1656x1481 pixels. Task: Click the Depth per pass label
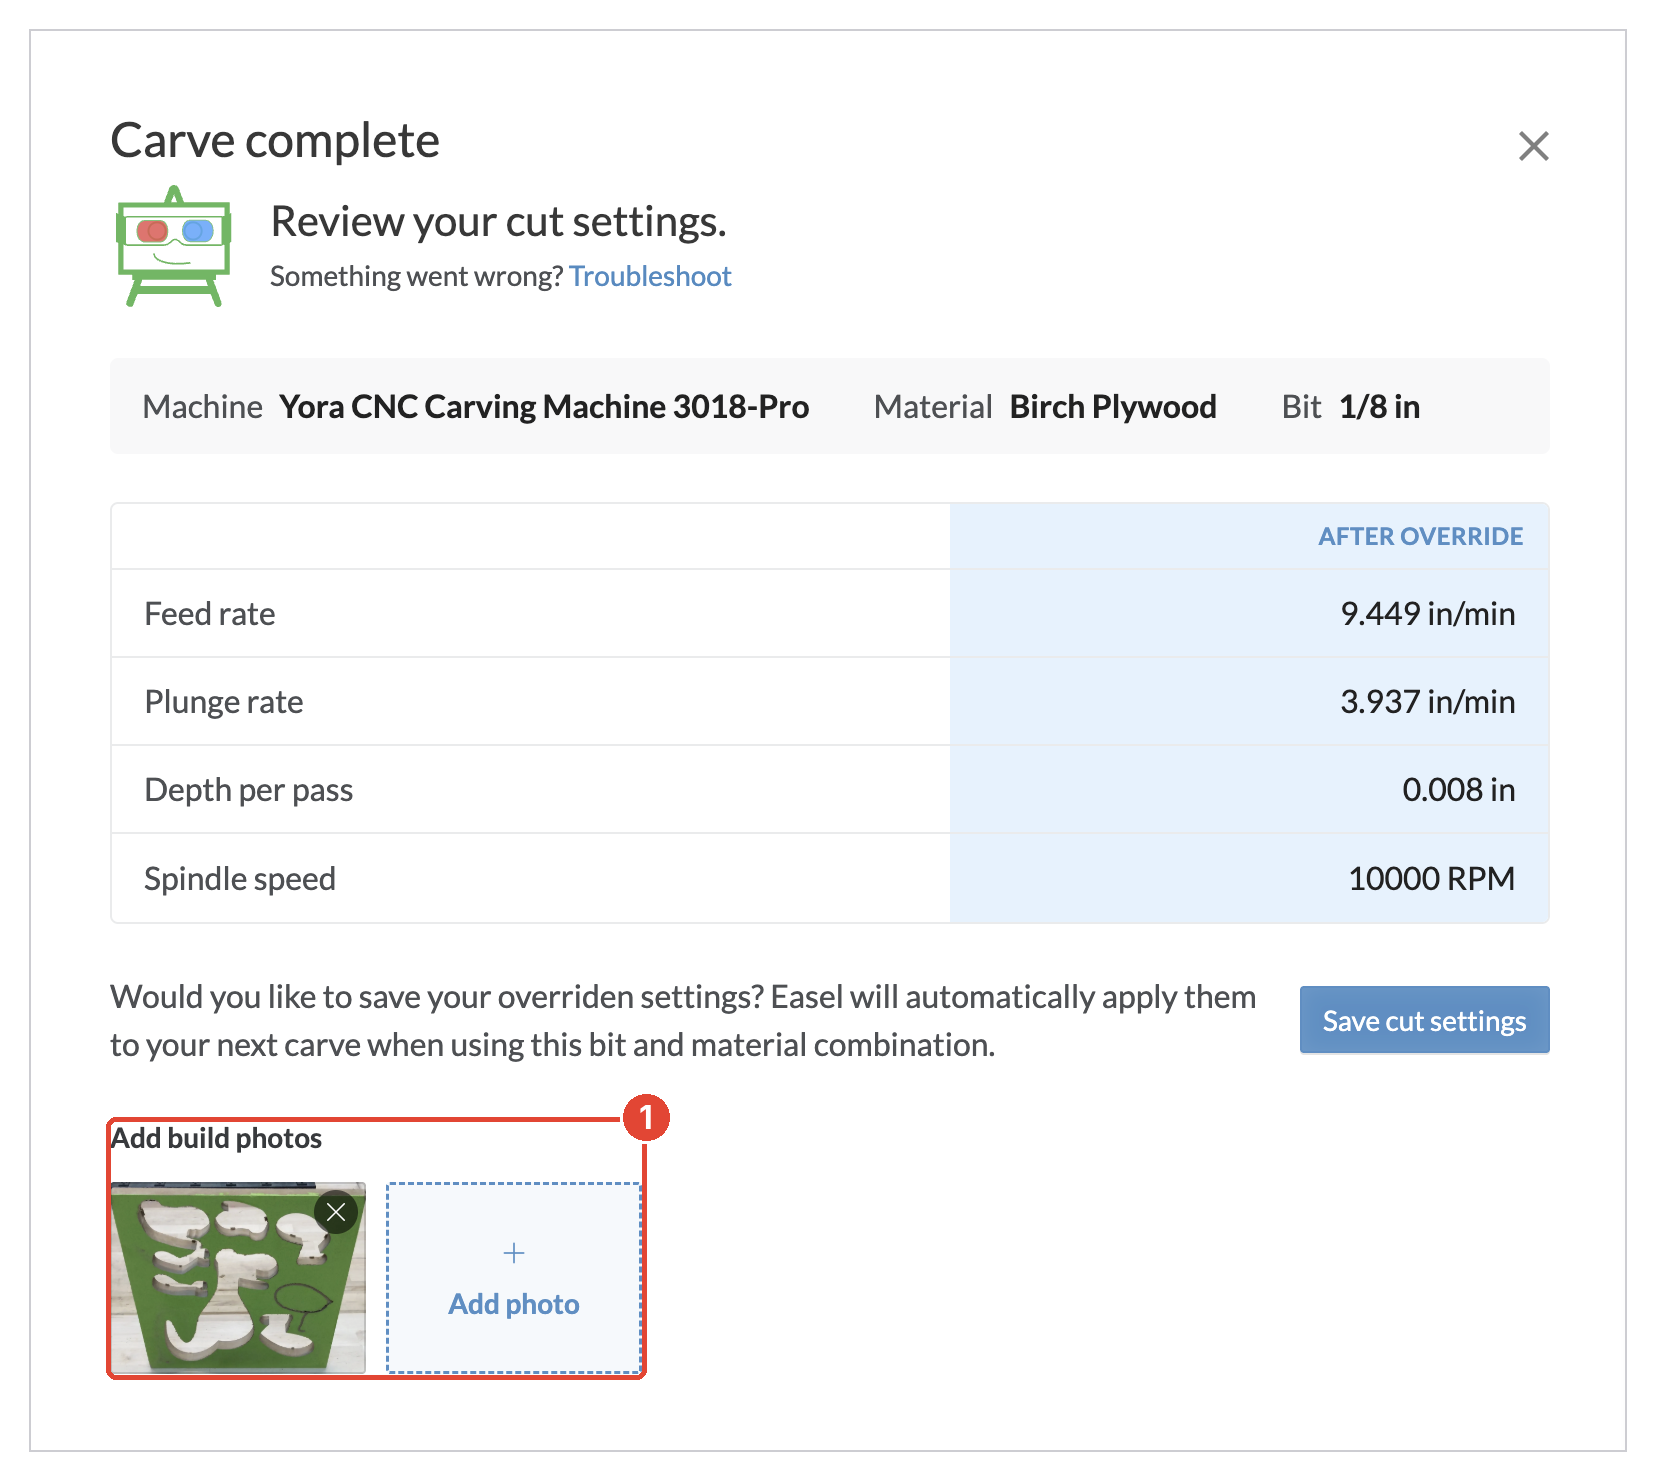pyautogui.click(x=249, y=789)
